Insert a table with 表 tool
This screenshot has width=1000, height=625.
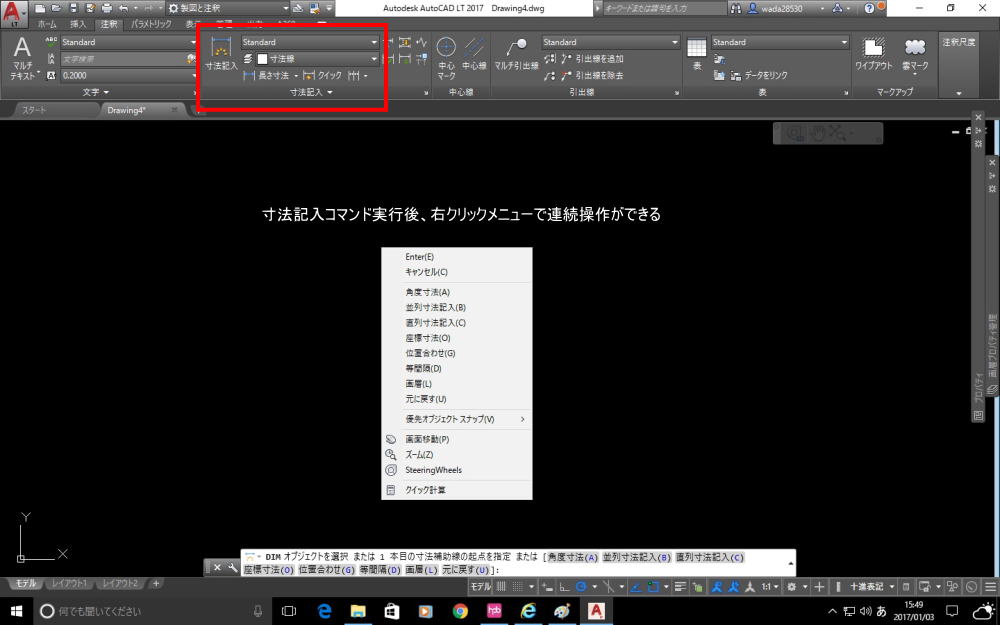[696, 54]
